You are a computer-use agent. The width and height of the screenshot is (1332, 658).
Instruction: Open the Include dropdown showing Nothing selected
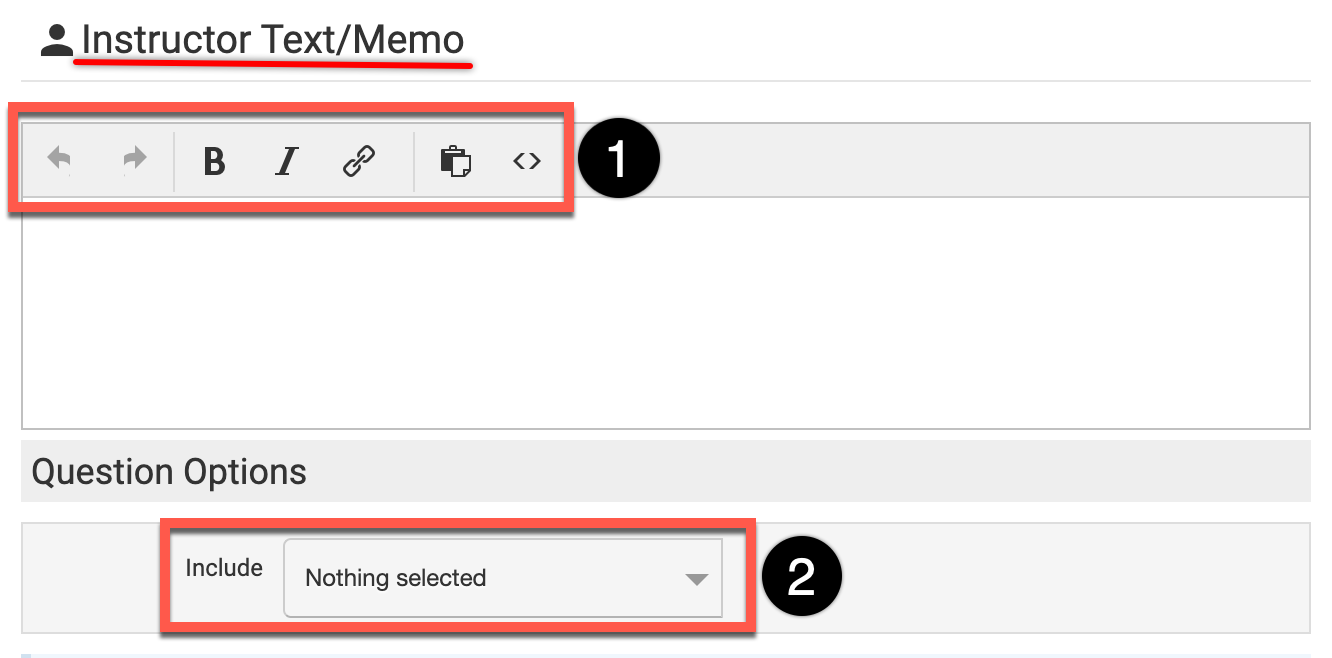point(502,578)
